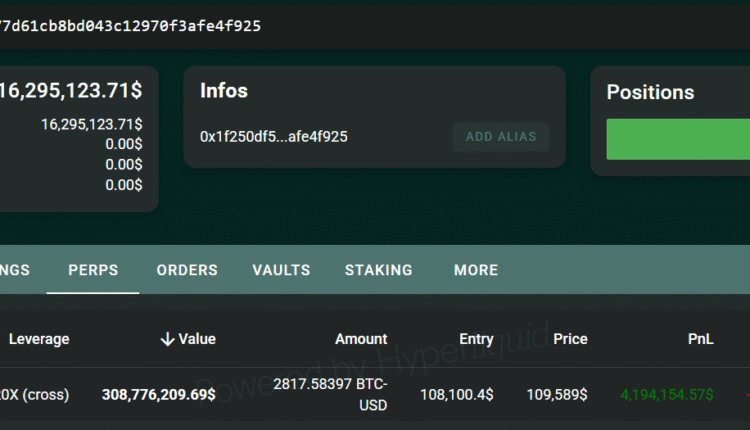The width and height of the screenshot is (750, 430).
Task: Select the VAULTS tab
Action: click(x=281, y=270)
